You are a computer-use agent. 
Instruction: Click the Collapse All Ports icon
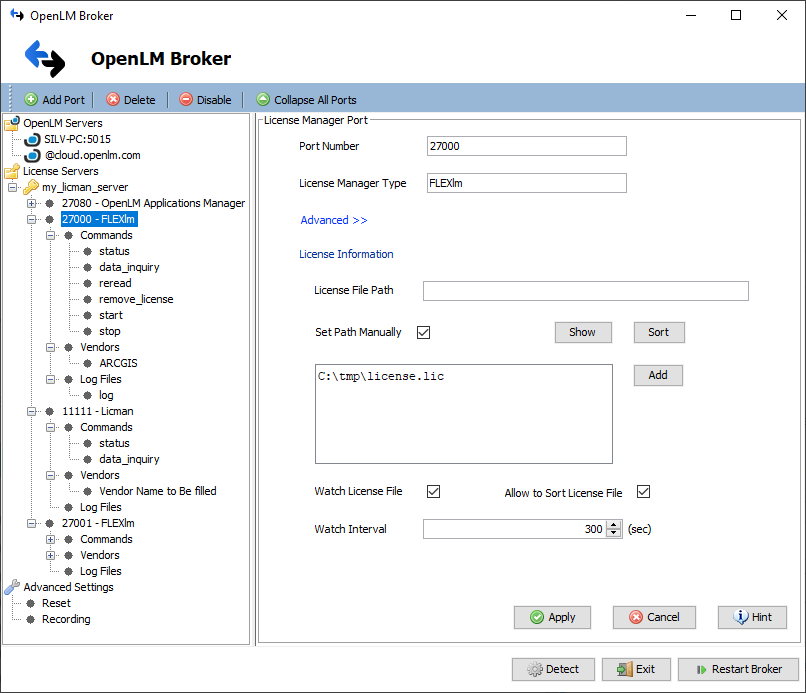pyautogui.click(x=263, y=99)
